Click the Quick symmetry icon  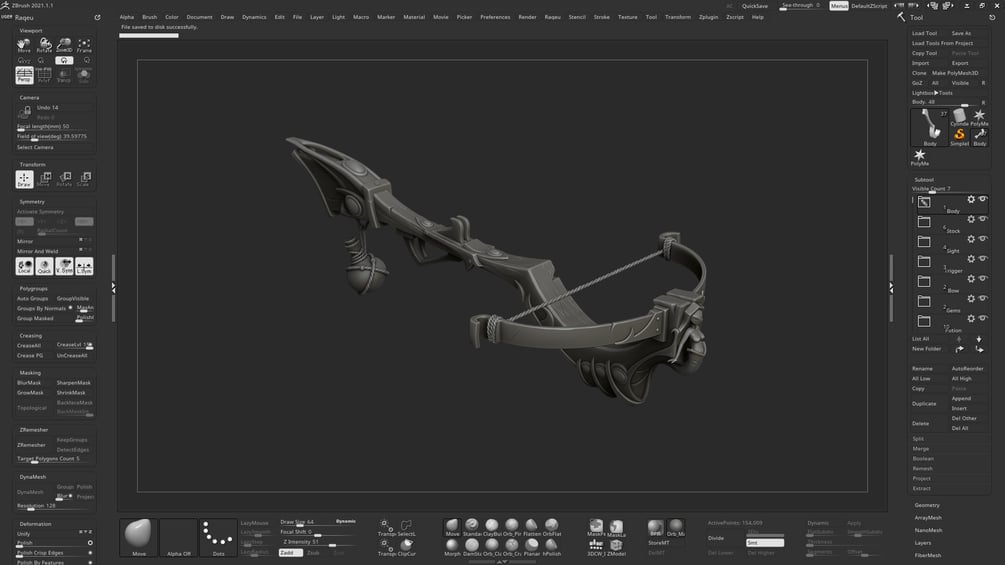44,266
